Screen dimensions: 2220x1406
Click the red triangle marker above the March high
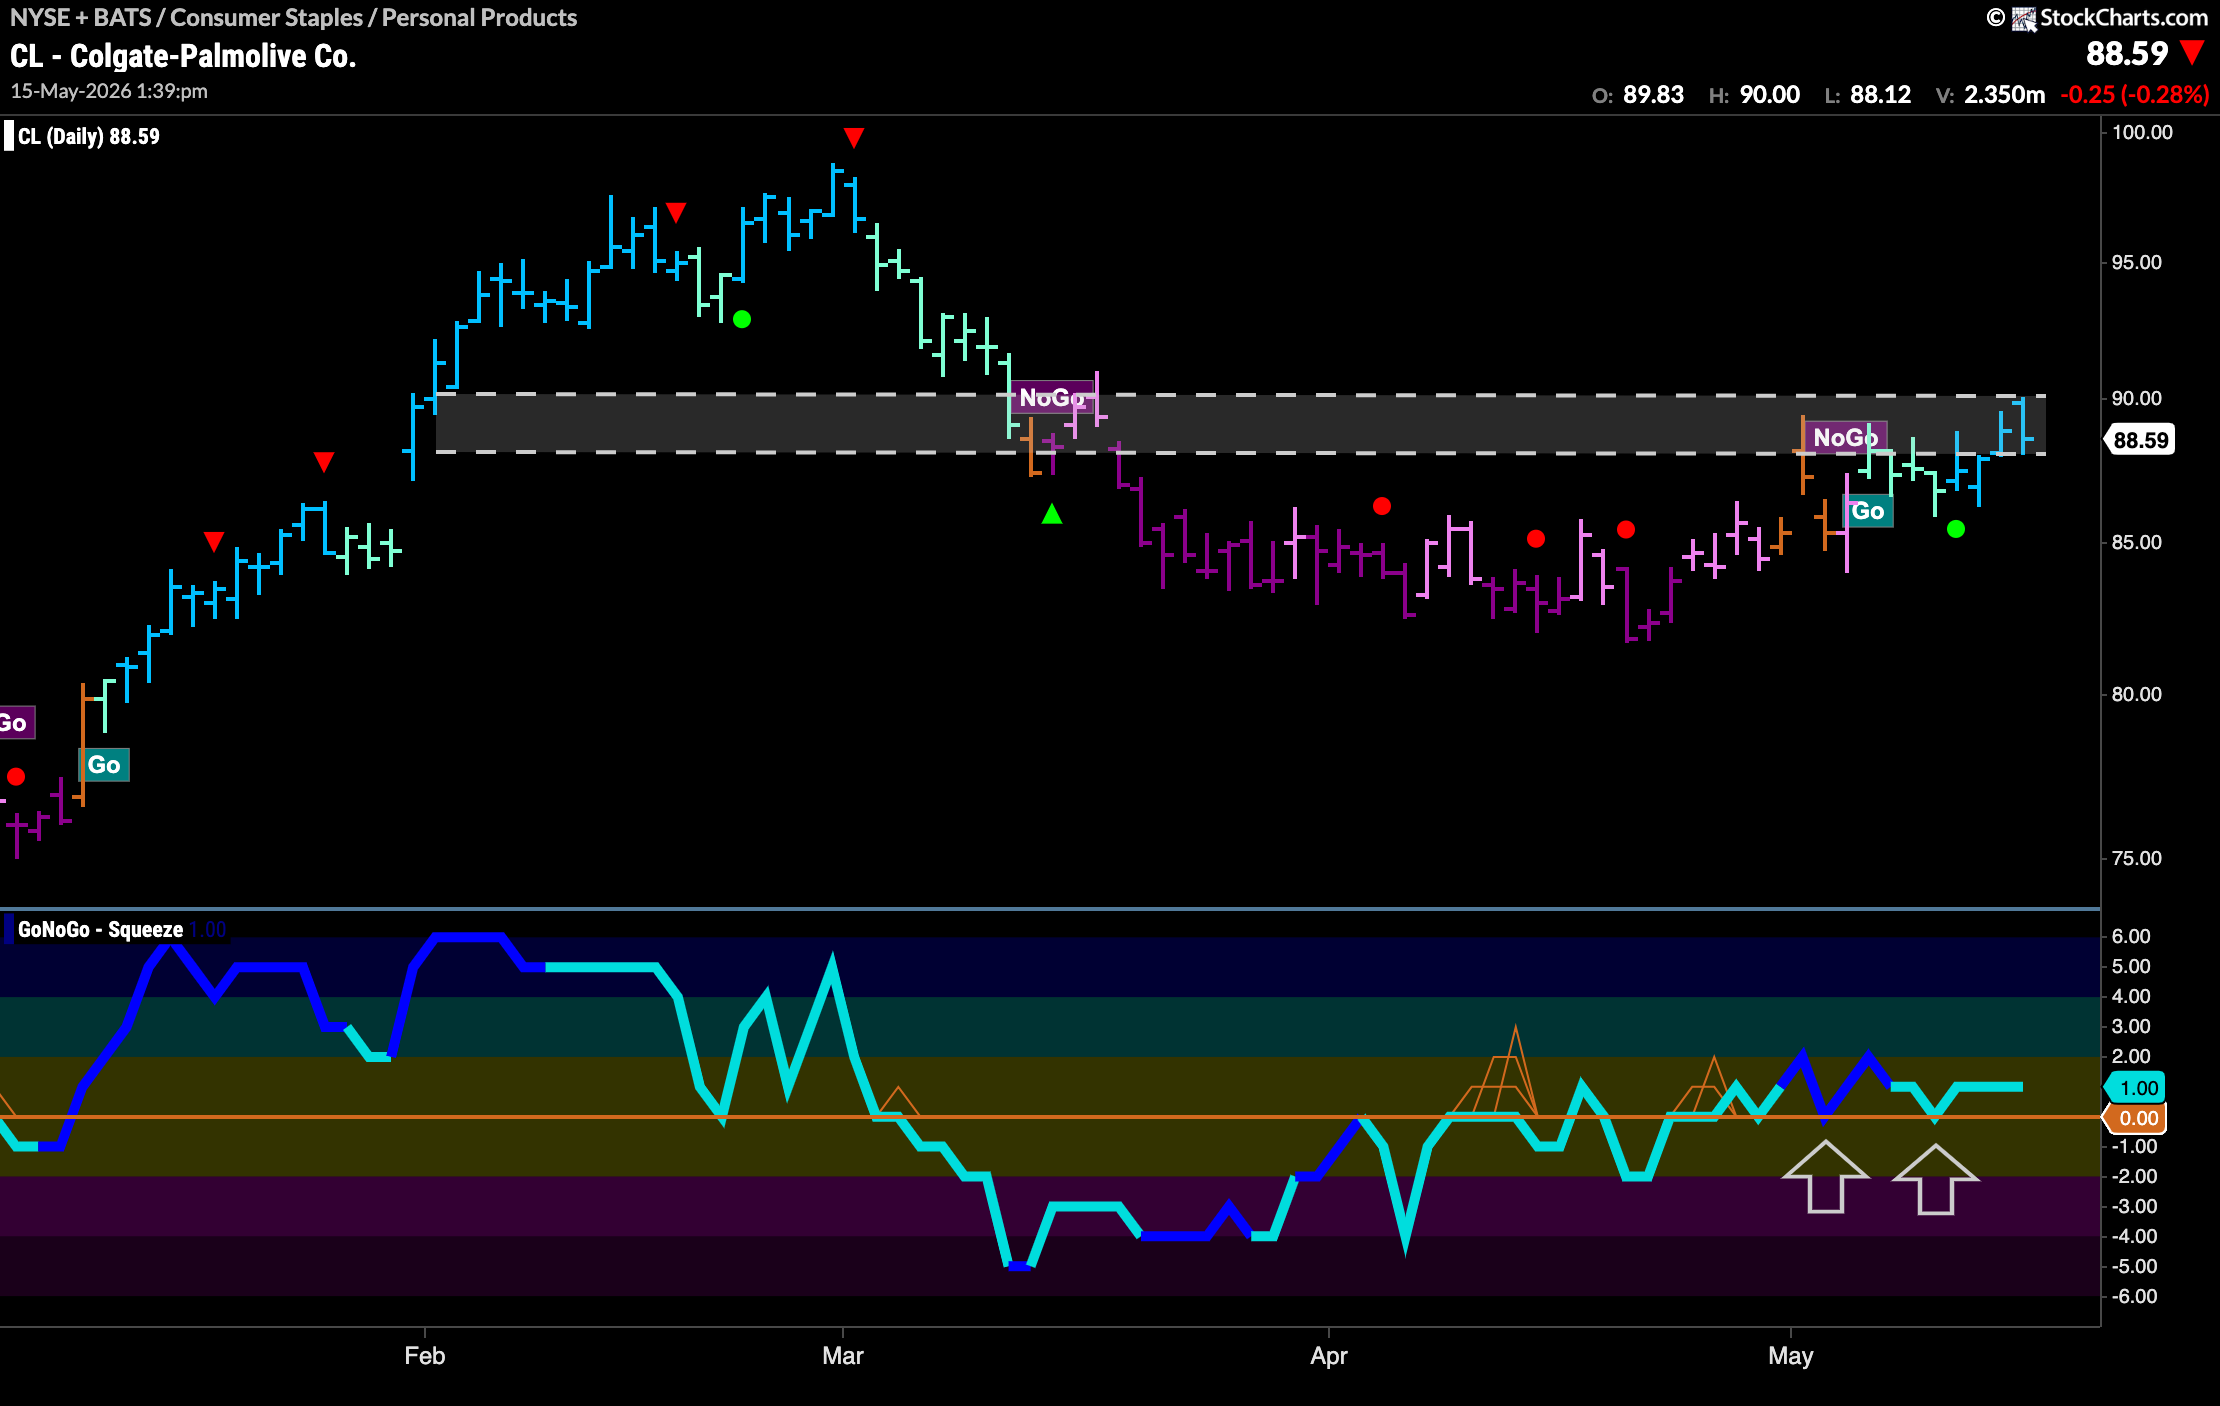coord(853,137)
